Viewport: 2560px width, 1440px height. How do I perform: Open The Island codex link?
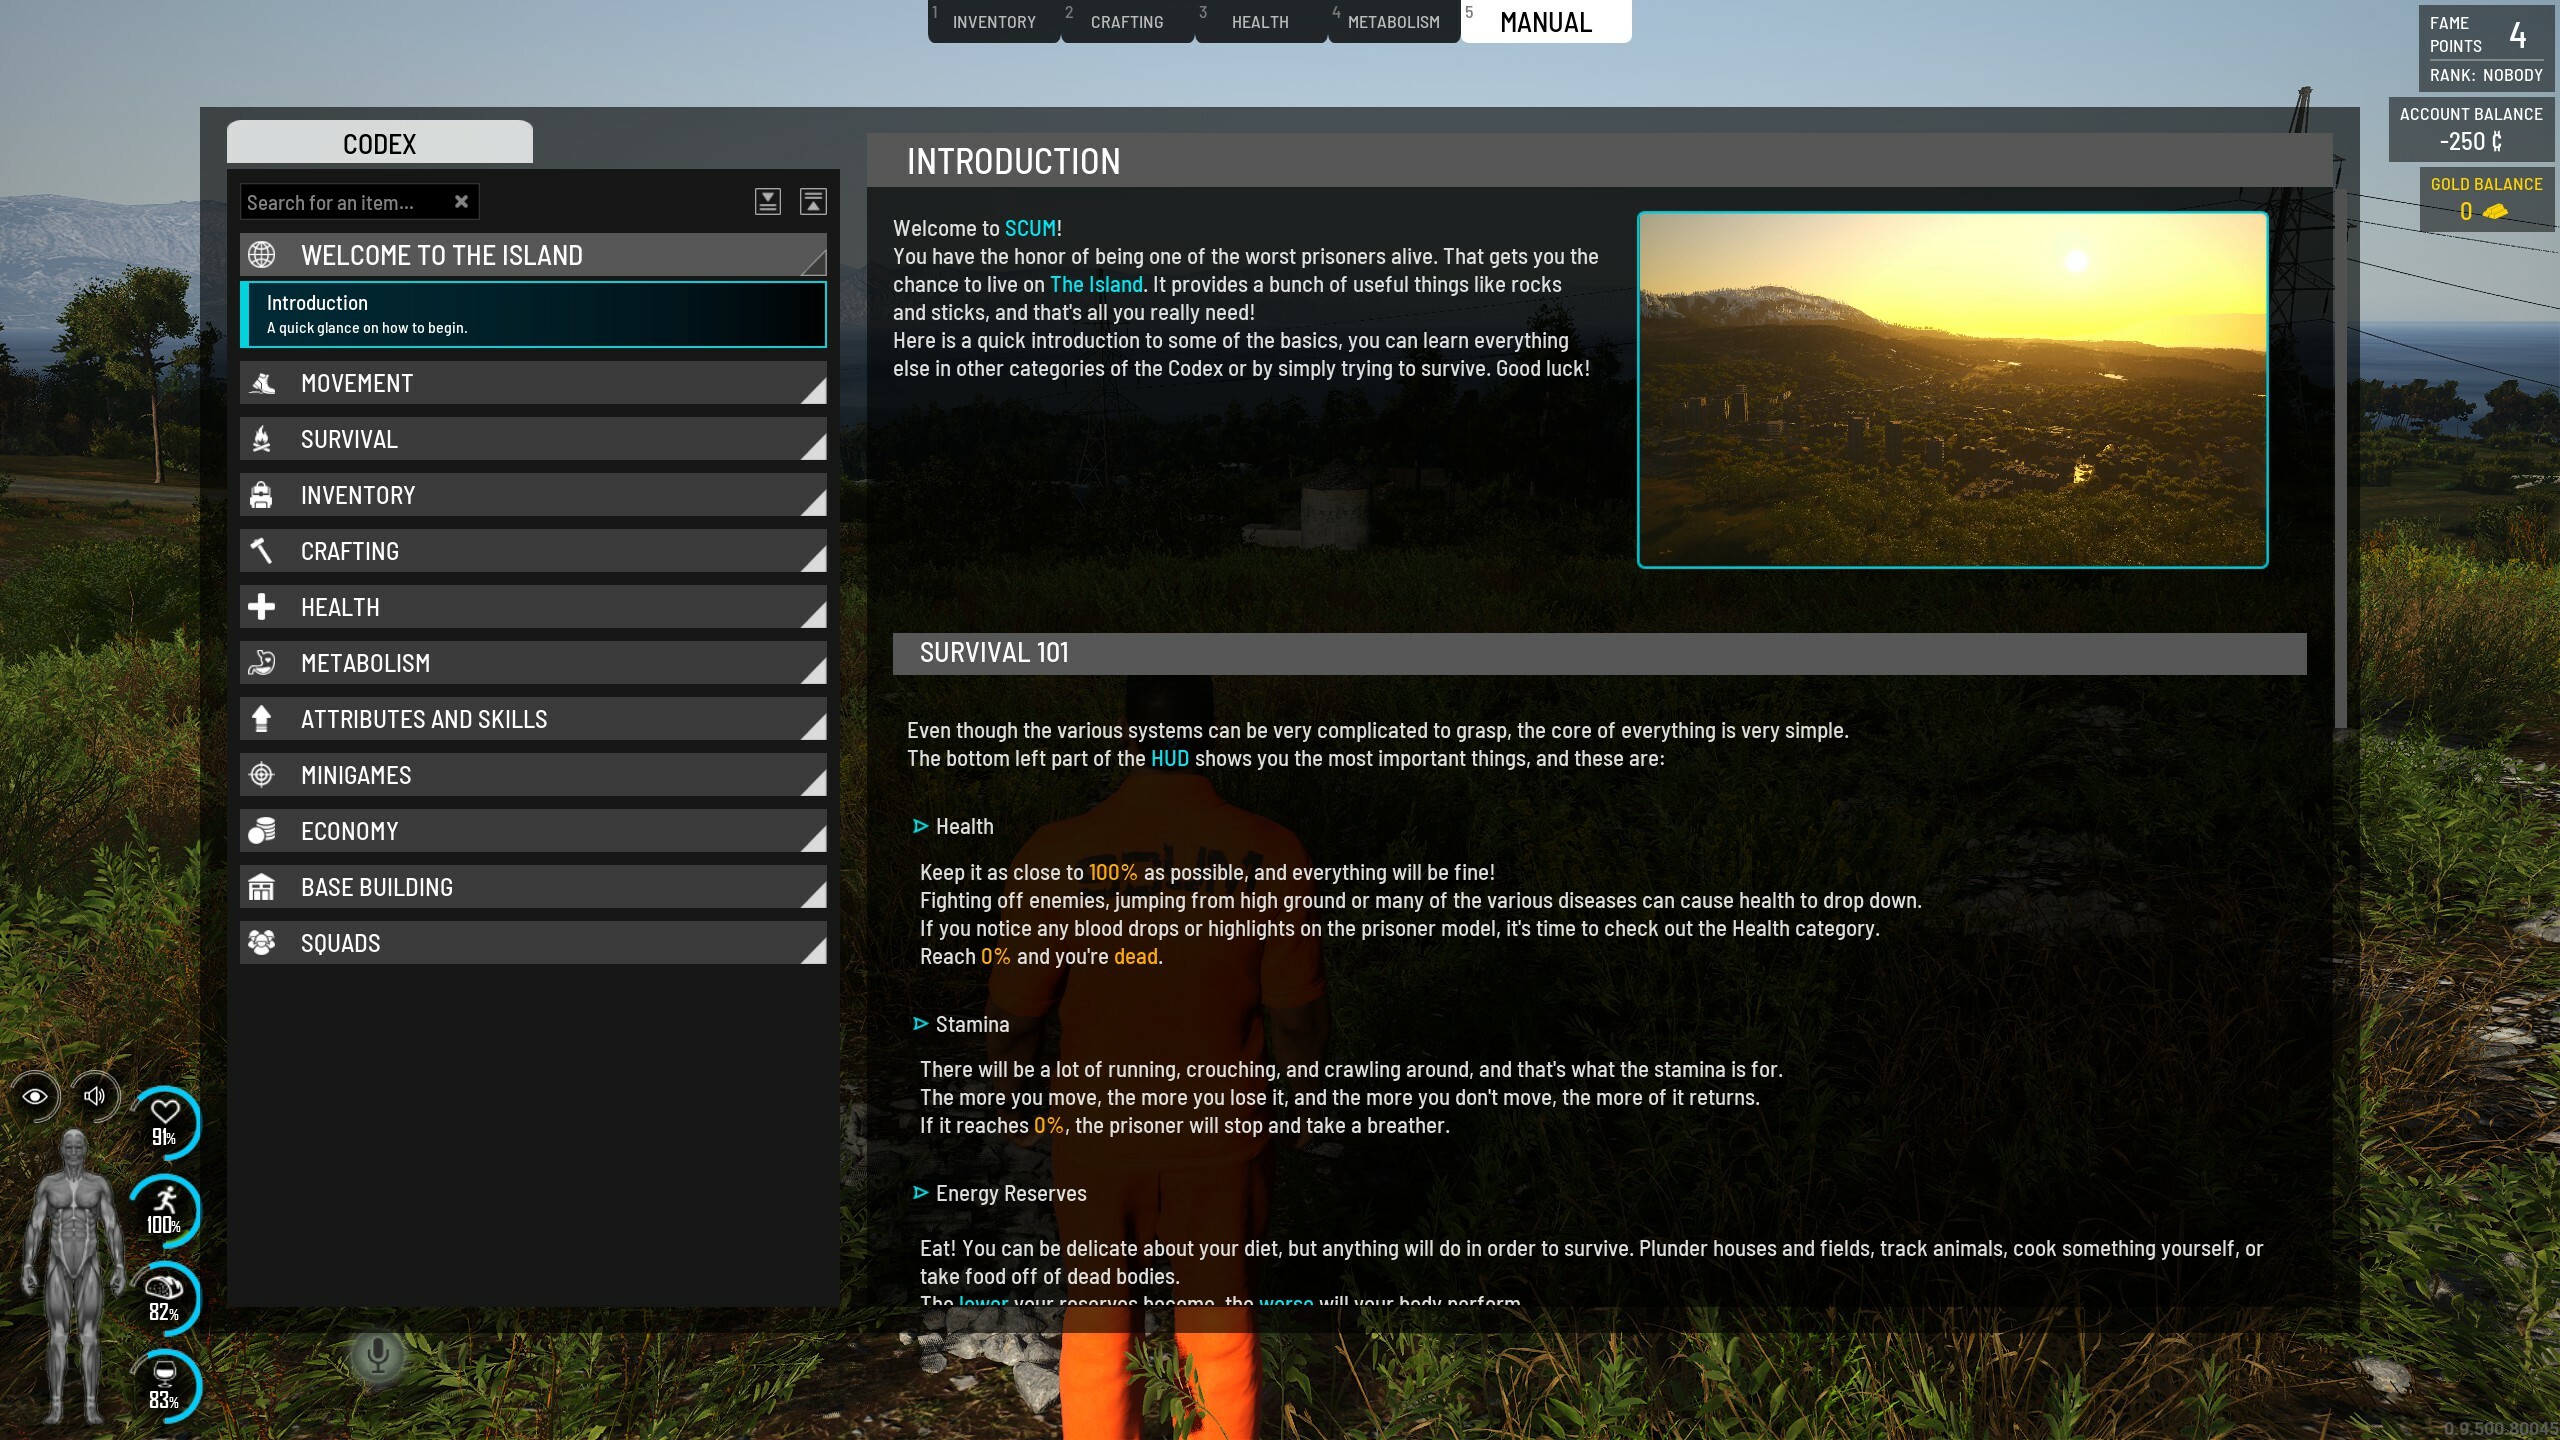pyautogui.click(x=1096, y=285)
